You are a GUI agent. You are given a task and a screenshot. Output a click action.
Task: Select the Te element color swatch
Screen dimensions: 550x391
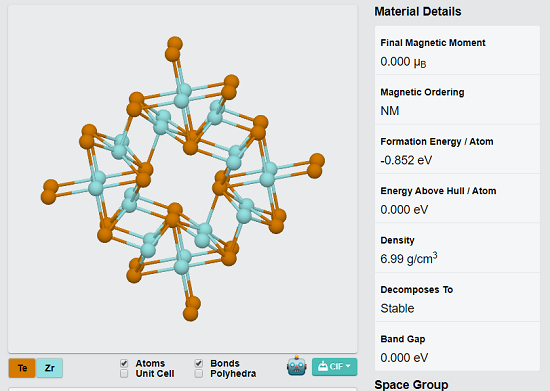pyautogui.click(x=22, y=368)
